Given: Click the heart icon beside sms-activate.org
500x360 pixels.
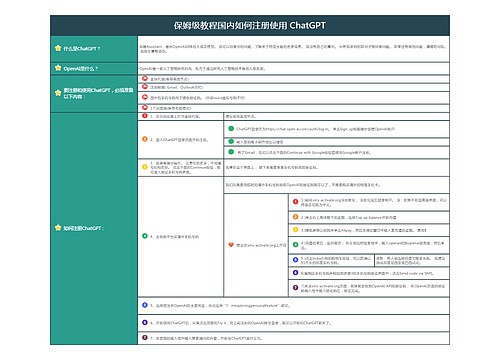Looking at the screenshot, I should (231, 245).
